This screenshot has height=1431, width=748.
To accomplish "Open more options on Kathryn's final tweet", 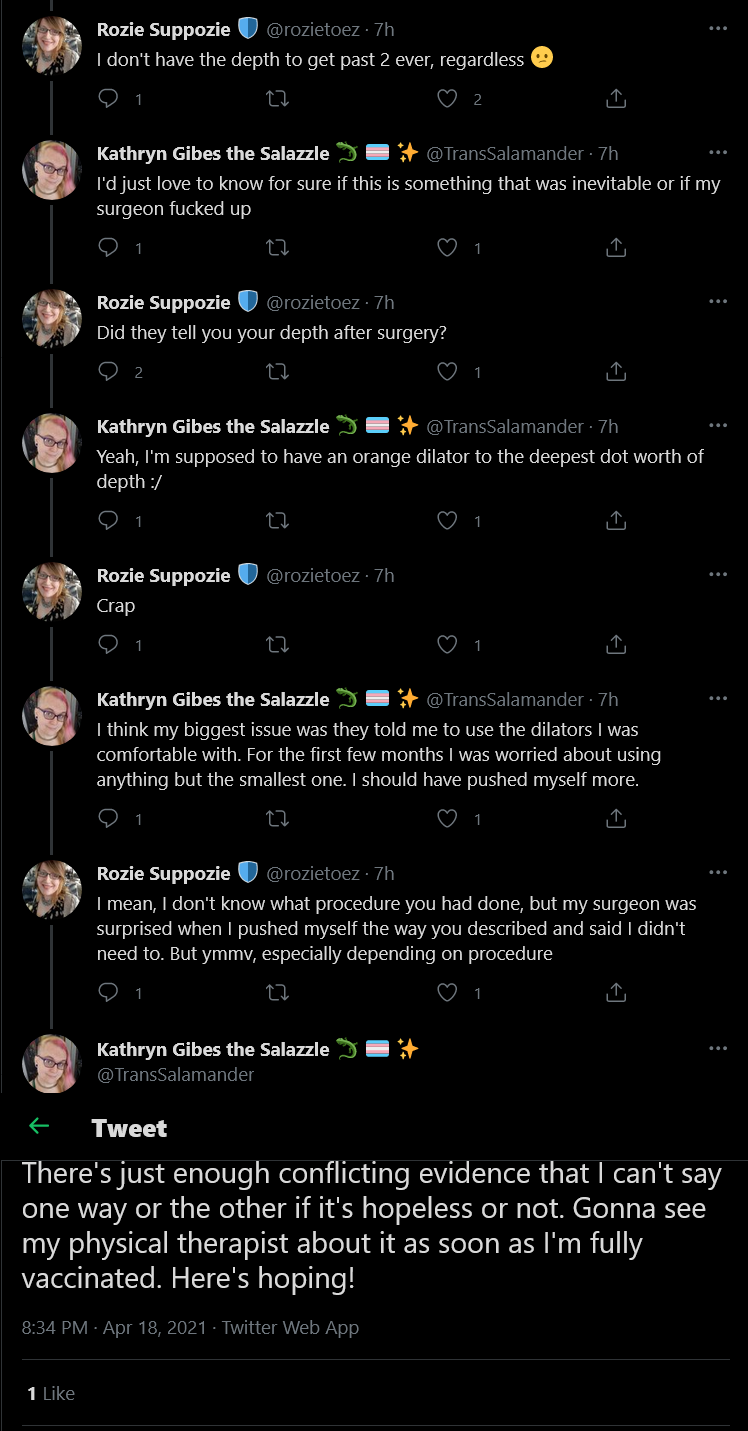I will point(717,1048).
